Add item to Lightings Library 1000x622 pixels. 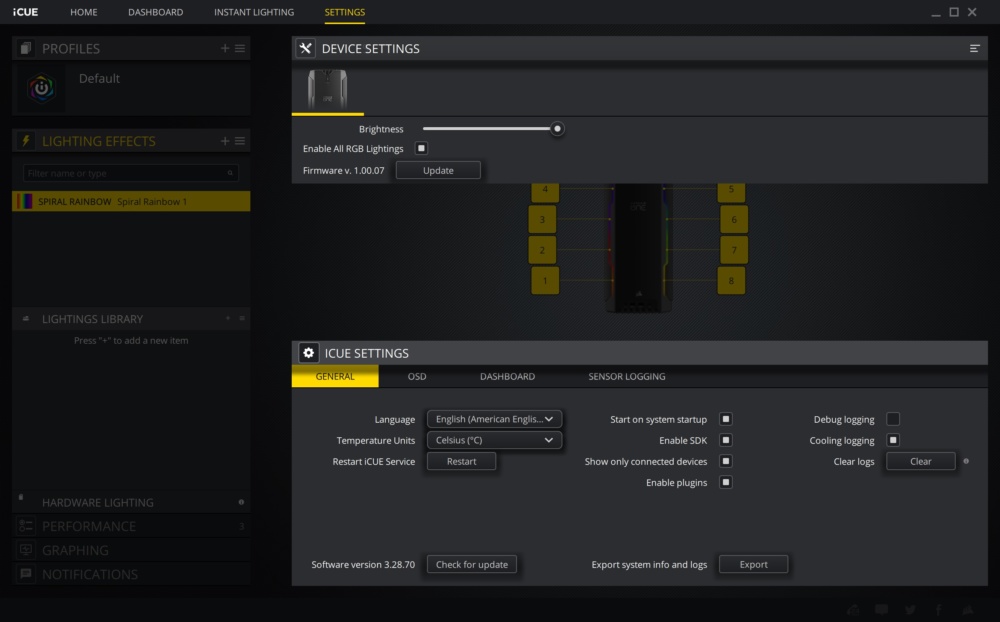(x=227, y=318)
